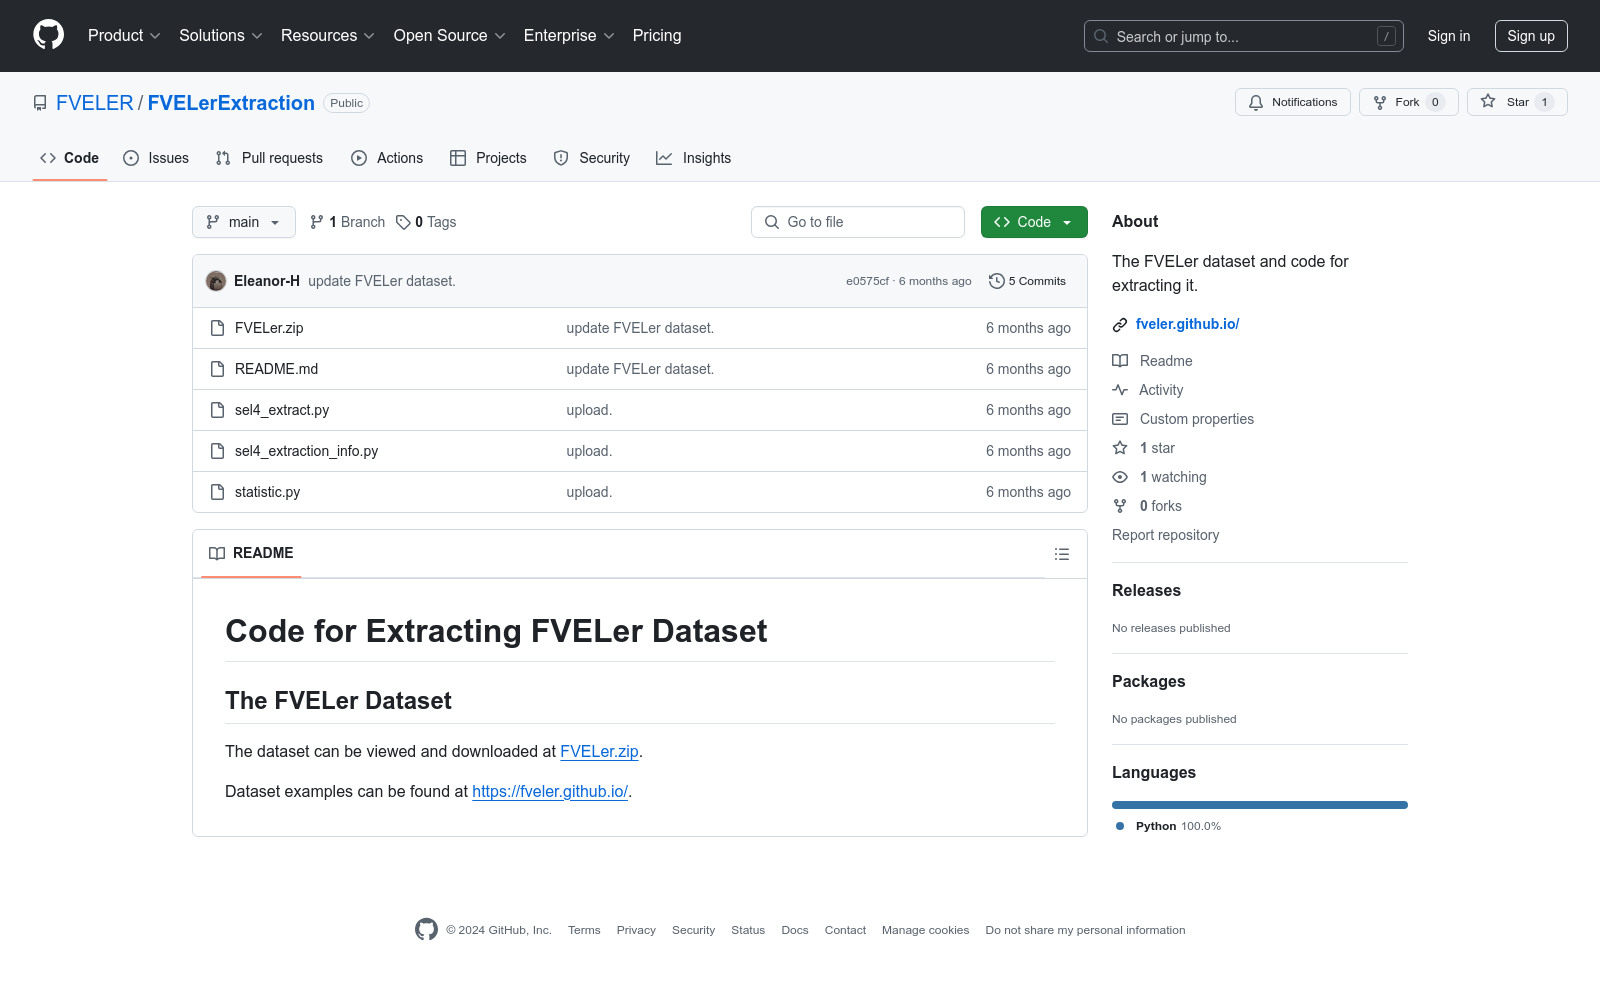Open the Readme link in About sidebar
The width and height of the screenshot is (1600, 1000).
[1153, 361]
